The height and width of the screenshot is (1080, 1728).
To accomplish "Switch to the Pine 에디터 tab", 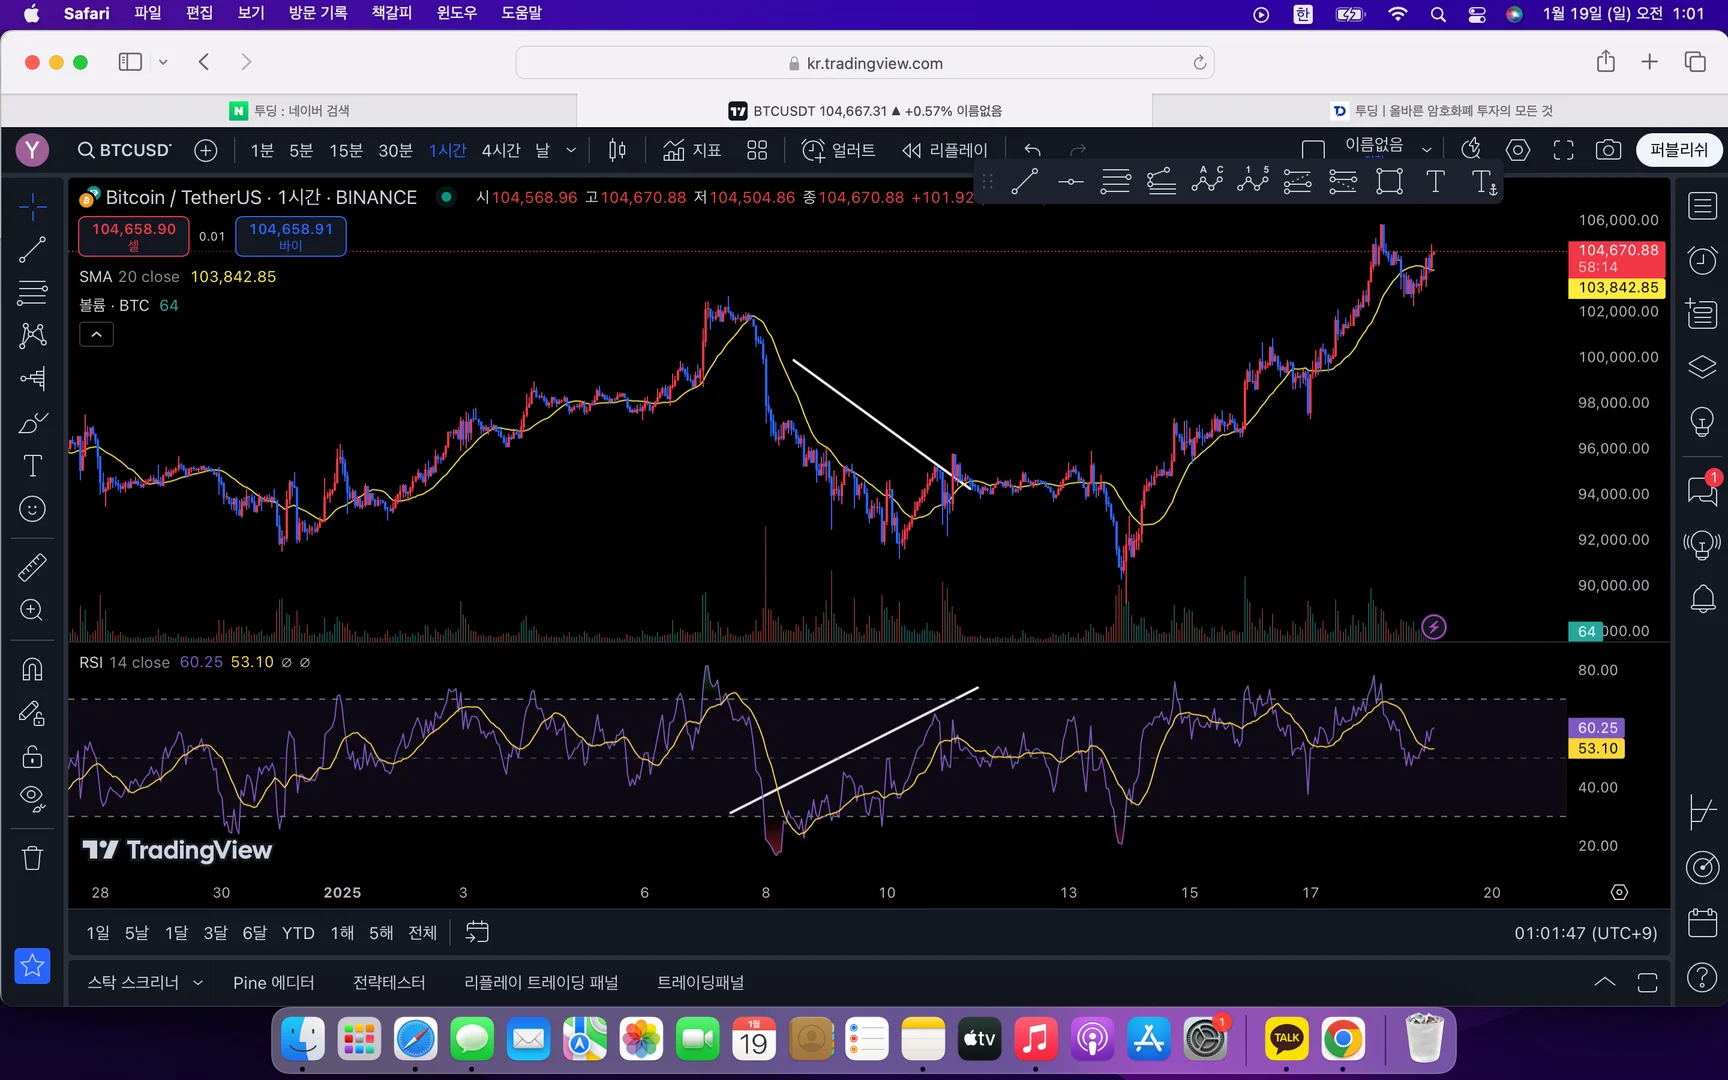I will coord(273,983).
